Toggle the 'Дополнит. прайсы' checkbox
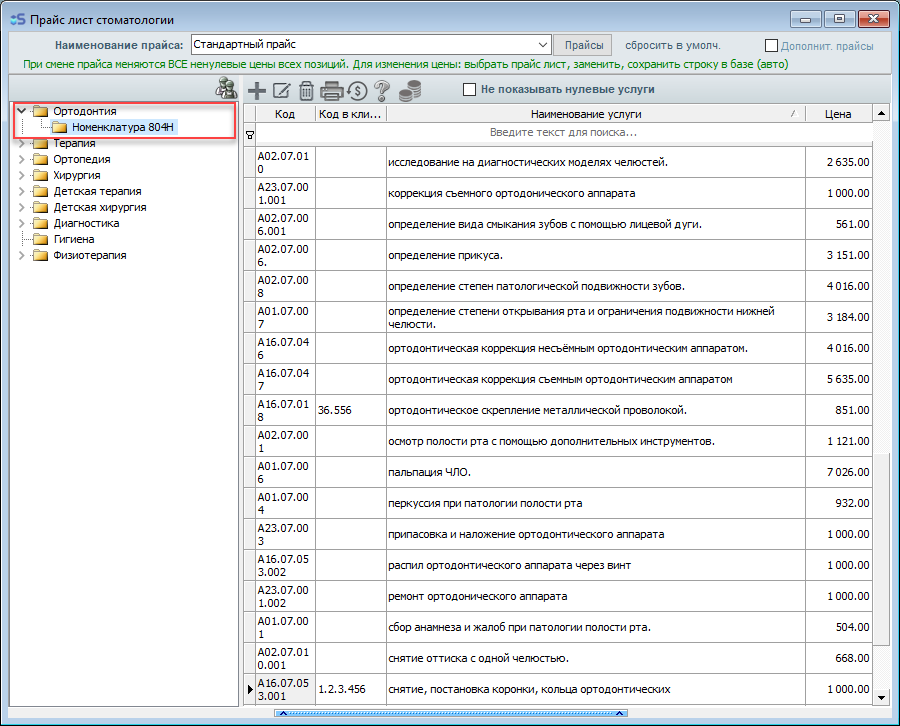This screenshot has width=900, height=726. (x=771, y=45)
